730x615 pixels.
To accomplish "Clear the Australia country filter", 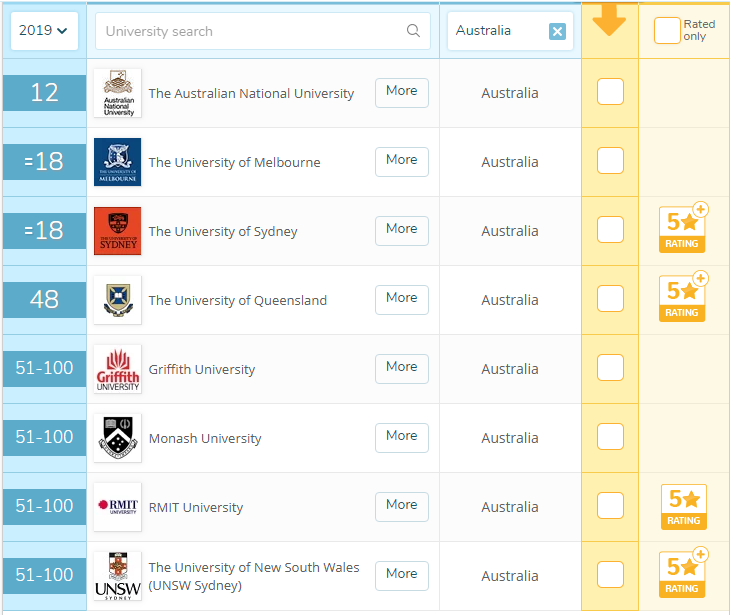I will pos(557,31).
